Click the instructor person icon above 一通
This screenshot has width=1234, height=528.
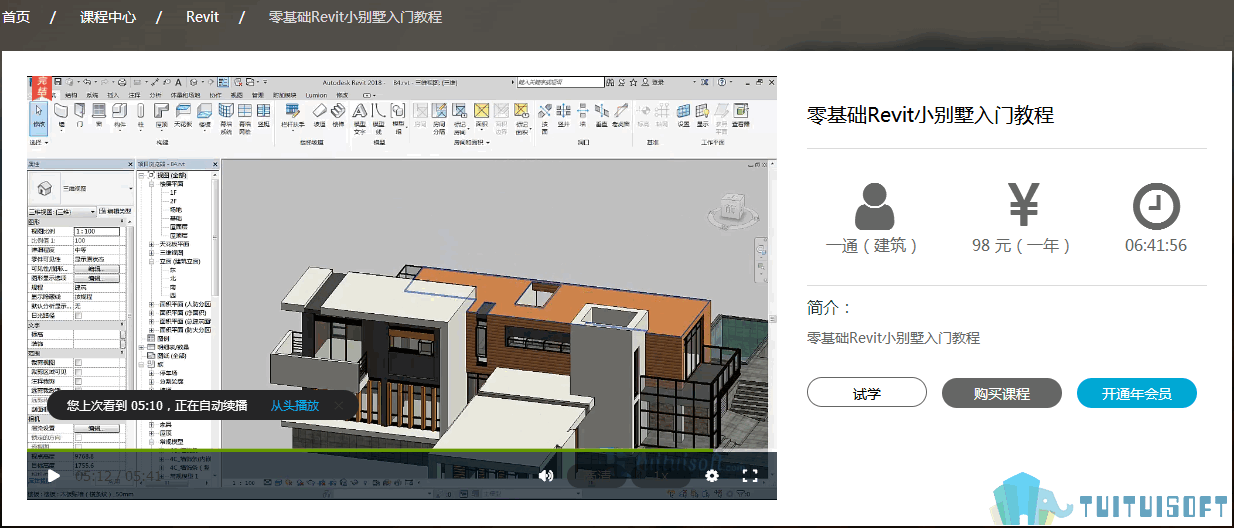[874, 206]
